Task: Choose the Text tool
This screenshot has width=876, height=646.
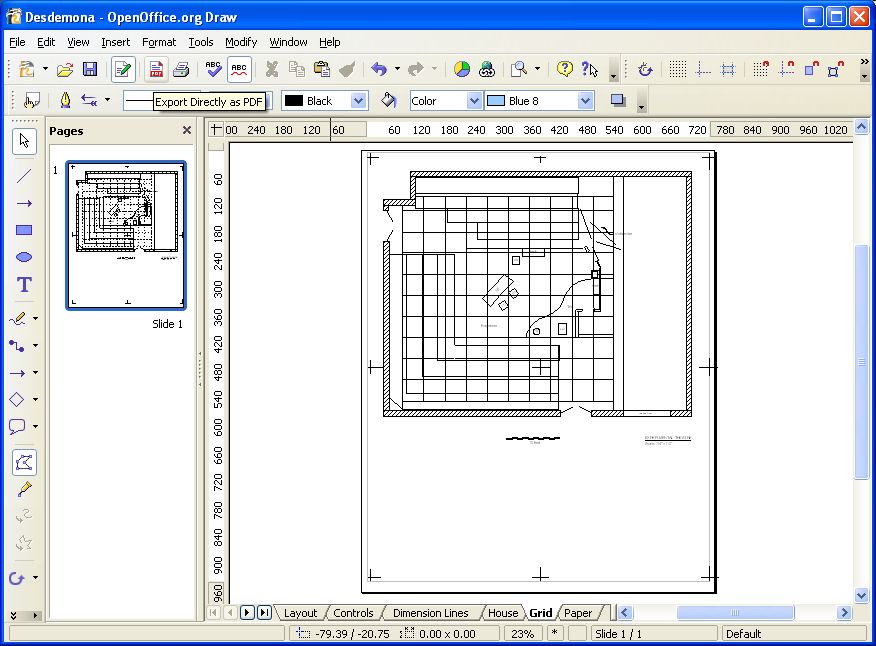Action: 24,284
